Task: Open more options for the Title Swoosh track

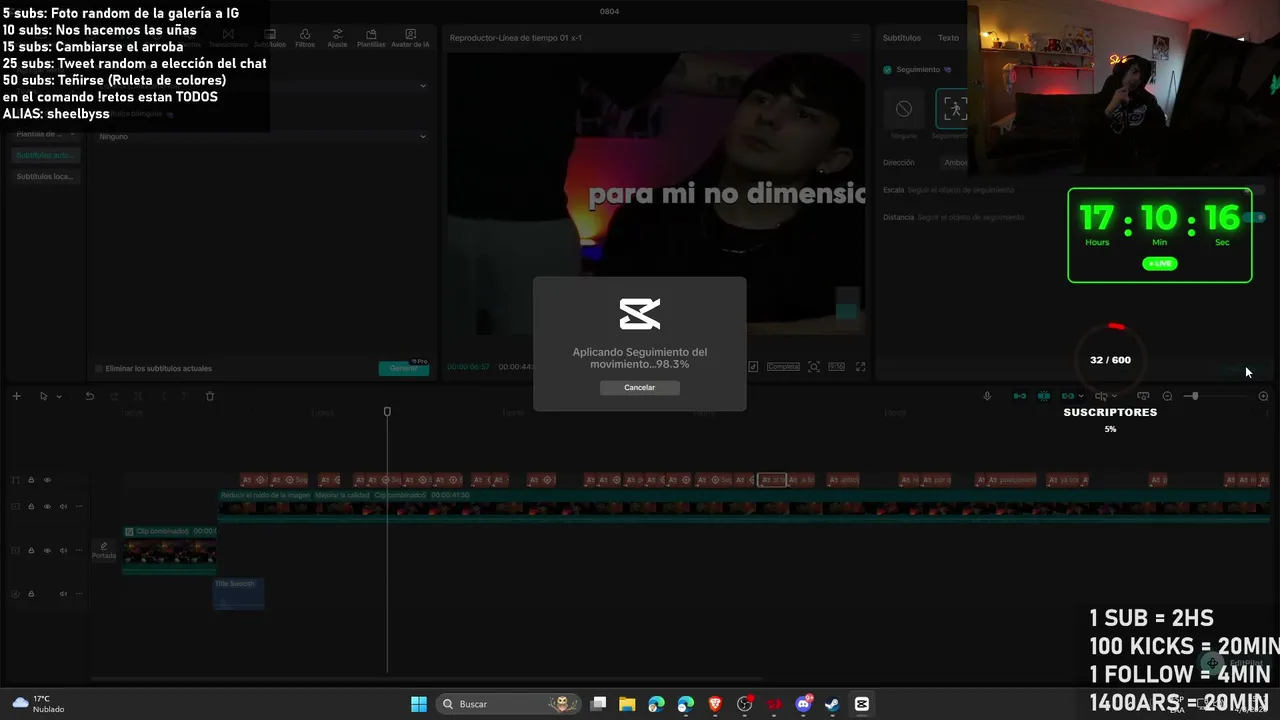Action: pyautogui.click(x=79, y=594)
